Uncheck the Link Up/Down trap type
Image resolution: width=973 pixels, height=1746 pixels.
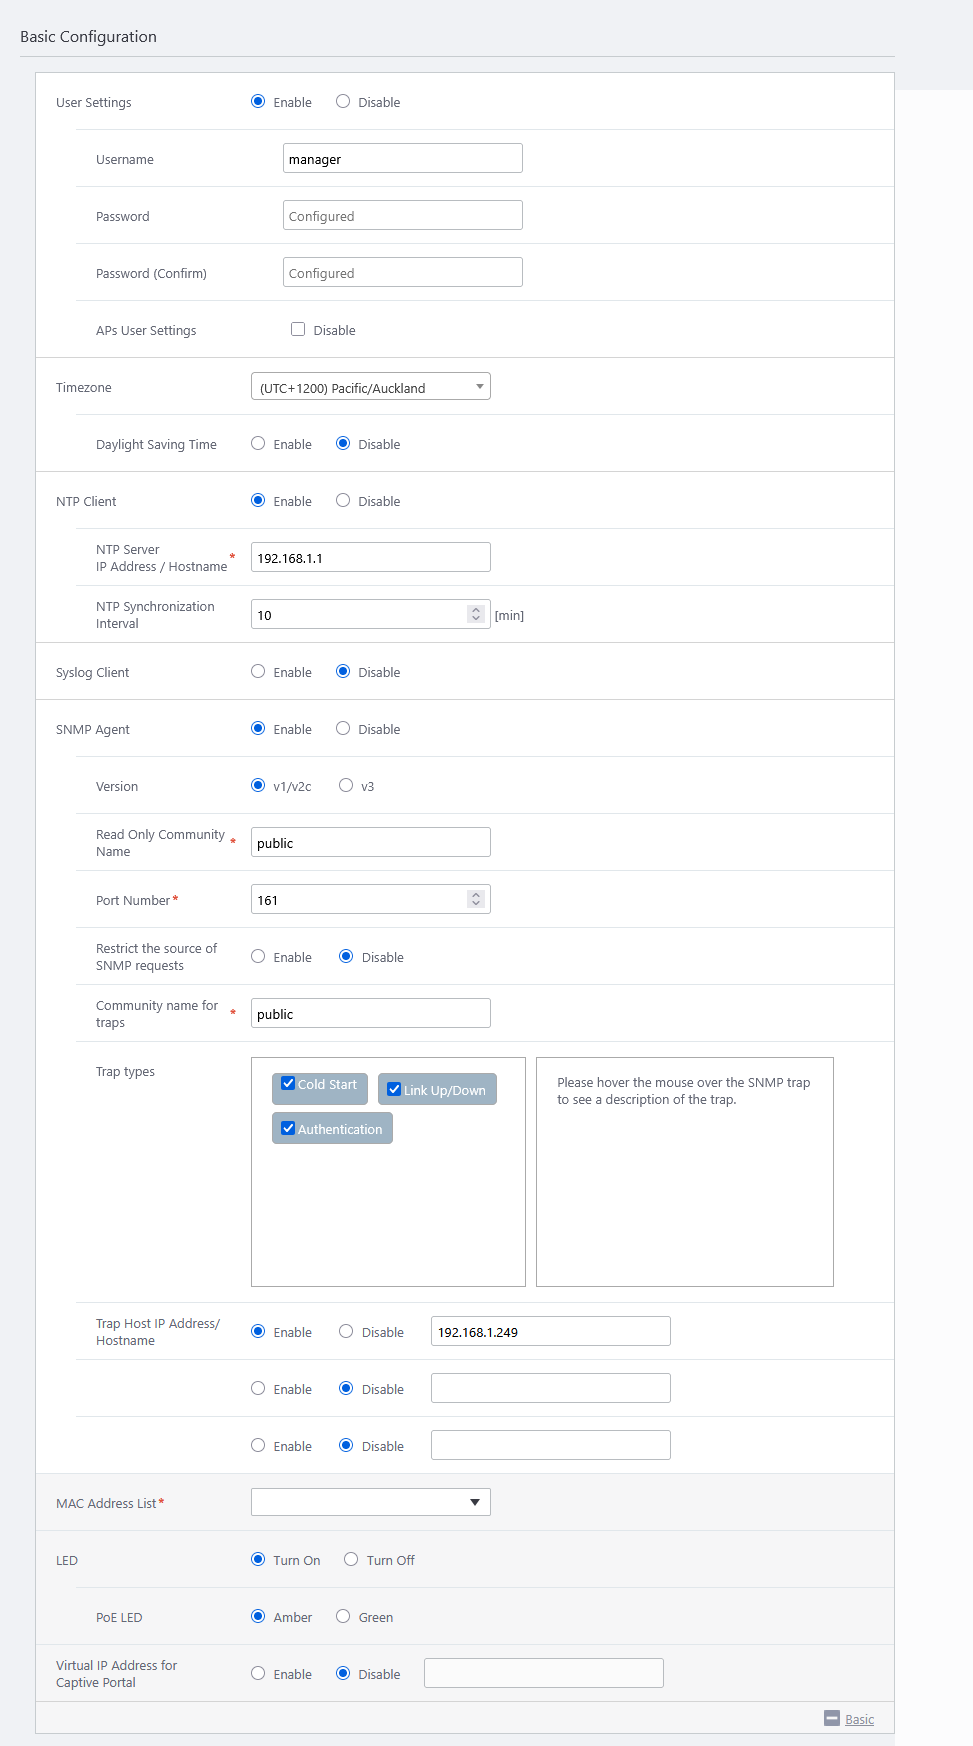click(x=394, y=1090)
